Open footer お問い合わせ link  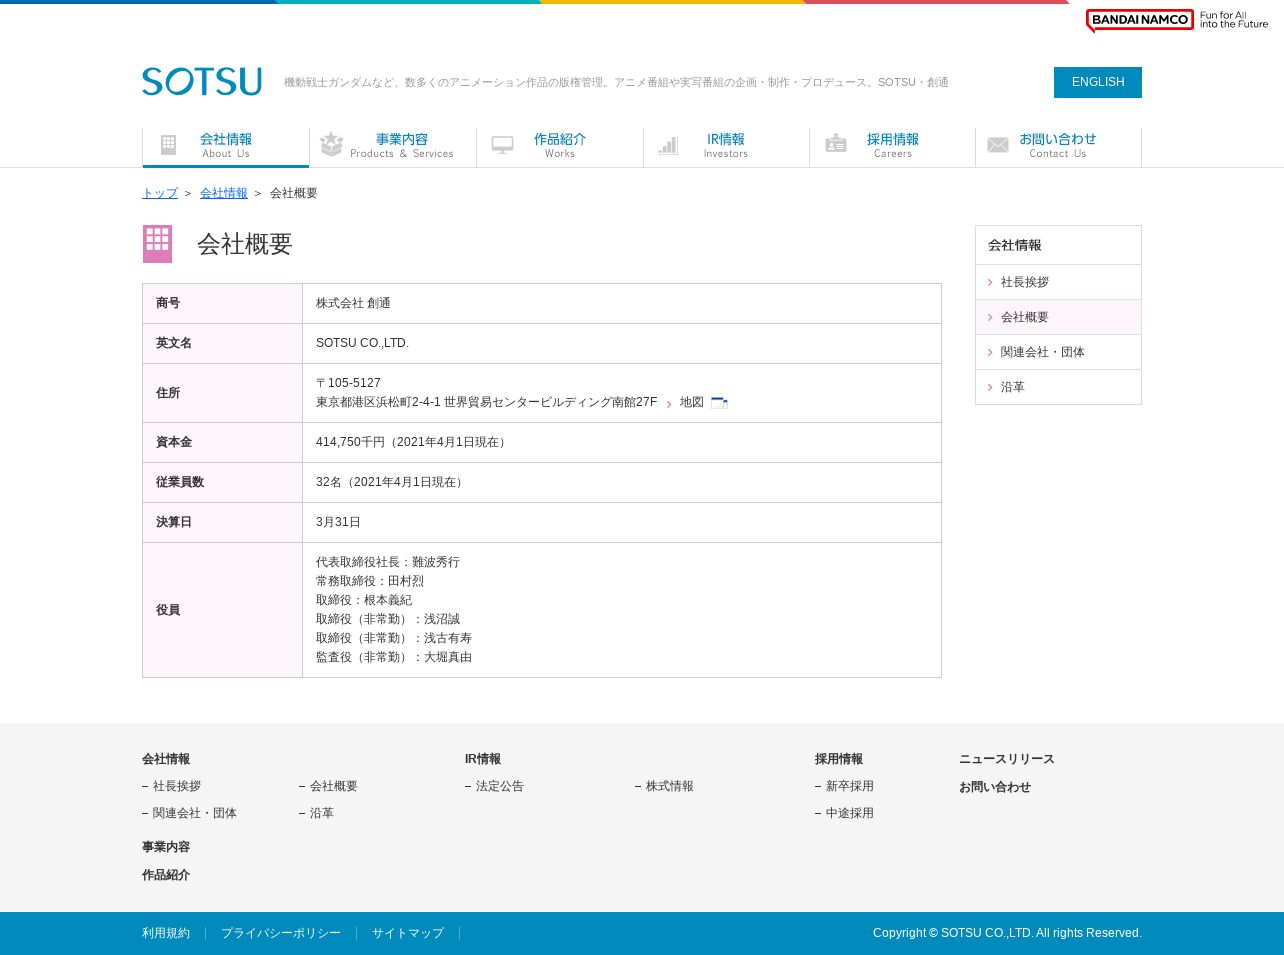pyautogui.click(x=995, y=787)
